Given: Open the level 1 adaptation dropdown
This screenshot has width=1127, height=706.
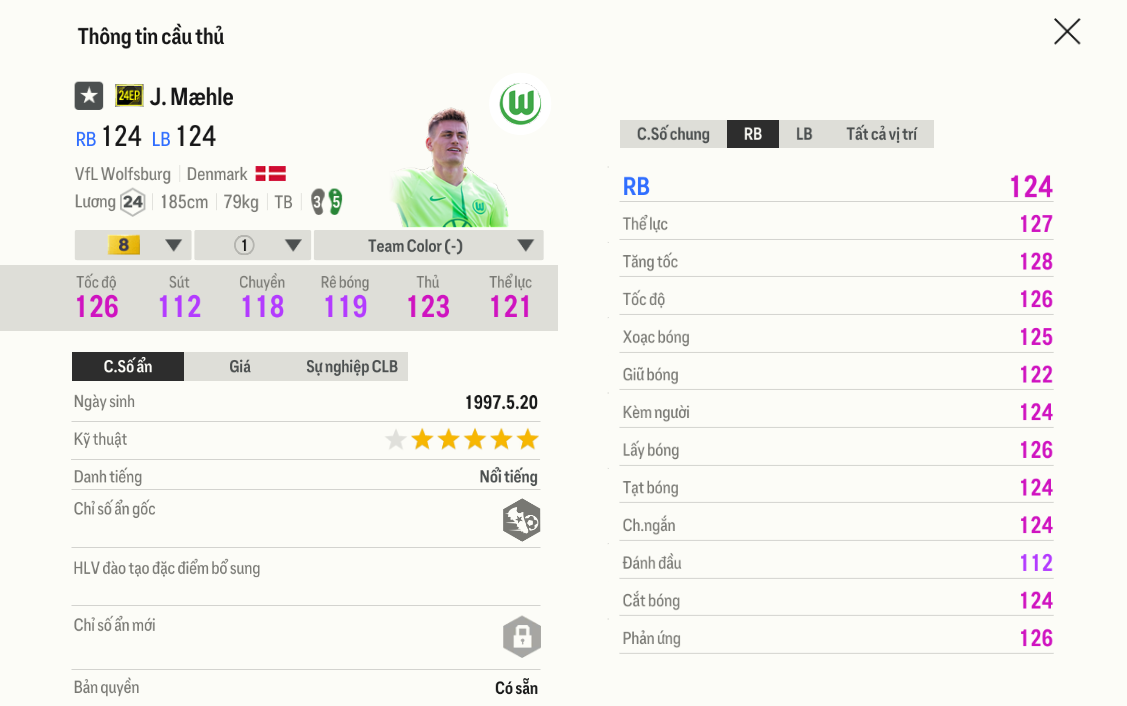Looking at the screenshot, I should click(253, 245).
